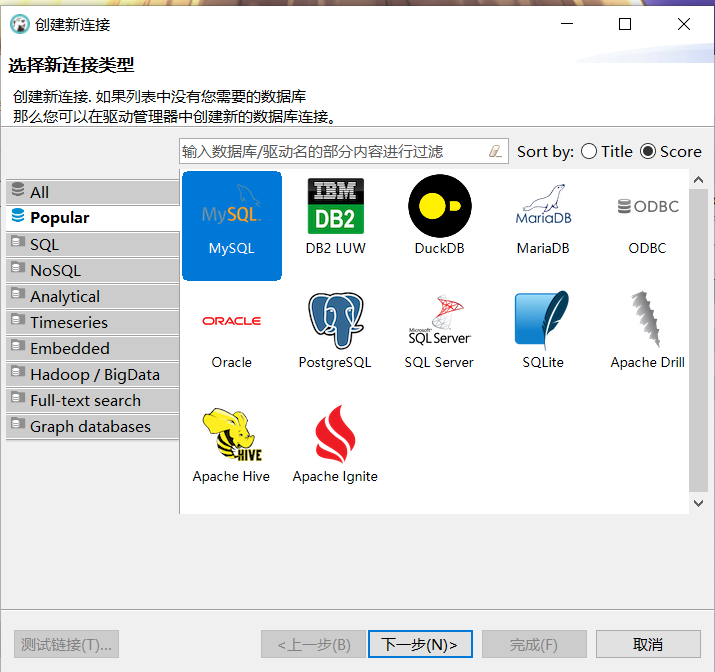Minimize the 创建新连接 dialog

[x=567, y=24]
